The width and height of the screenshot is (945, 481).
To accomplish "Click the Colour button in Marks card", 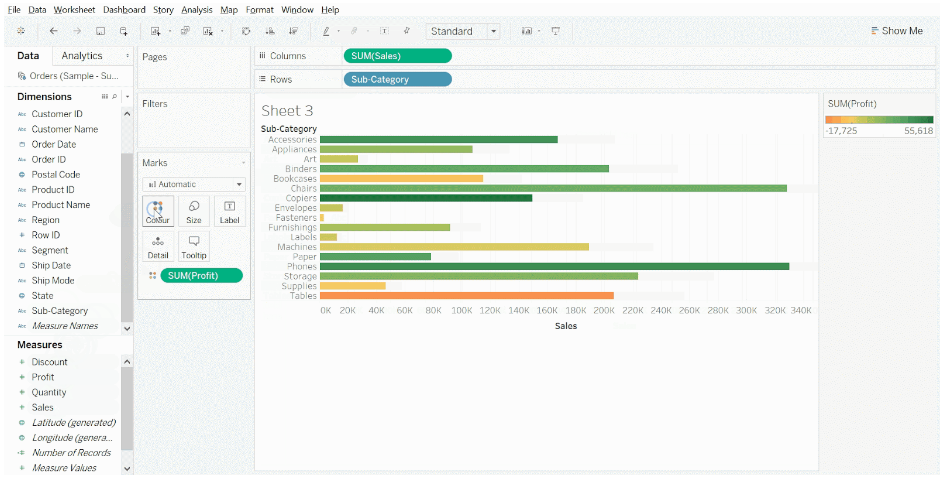I will coord(158,211).
